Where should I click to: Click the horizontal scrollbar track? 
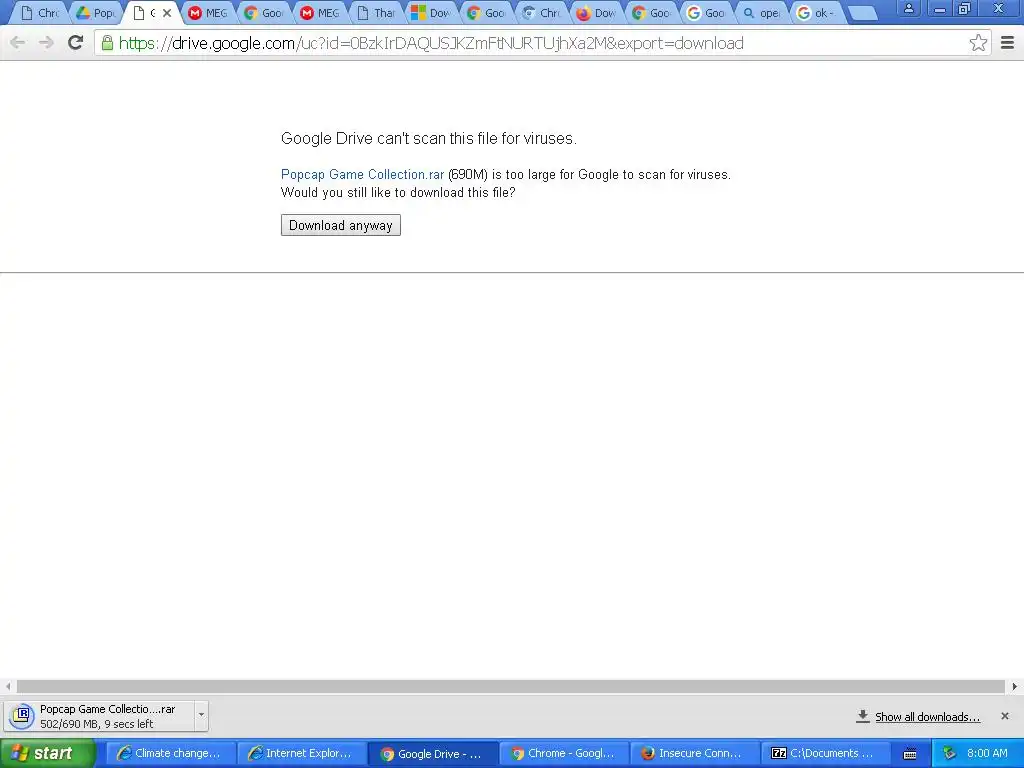[510, 686]
